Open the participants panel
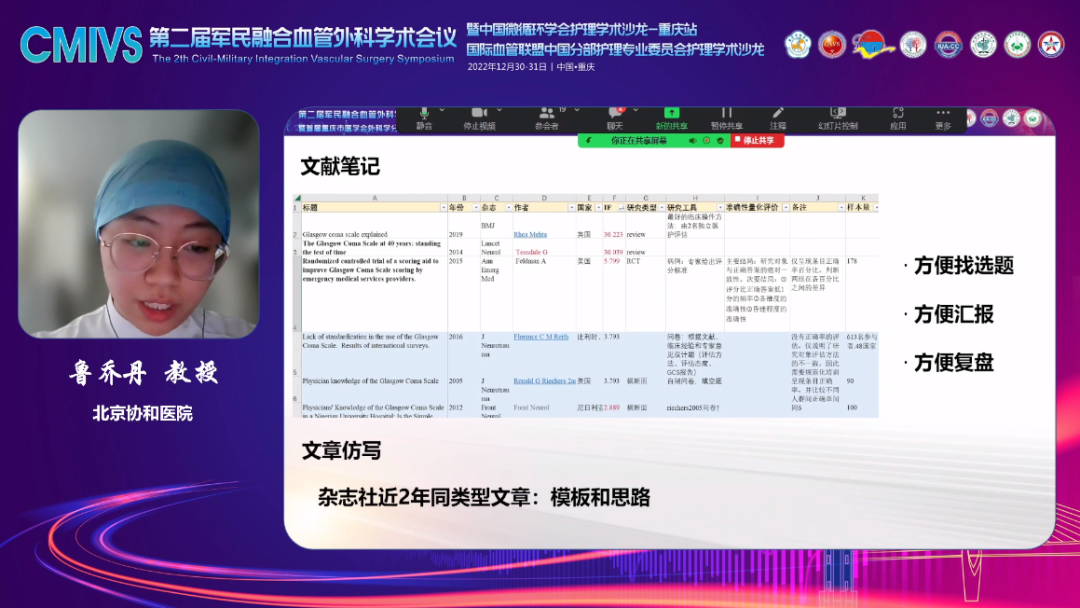This screenshot has width=1080, height=608. point(546,118)
